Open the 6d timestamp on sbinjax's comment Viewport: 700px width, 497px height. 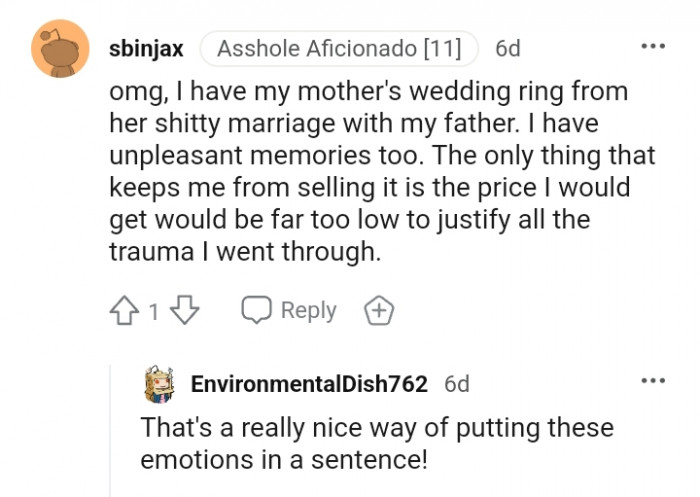point(508,49)
